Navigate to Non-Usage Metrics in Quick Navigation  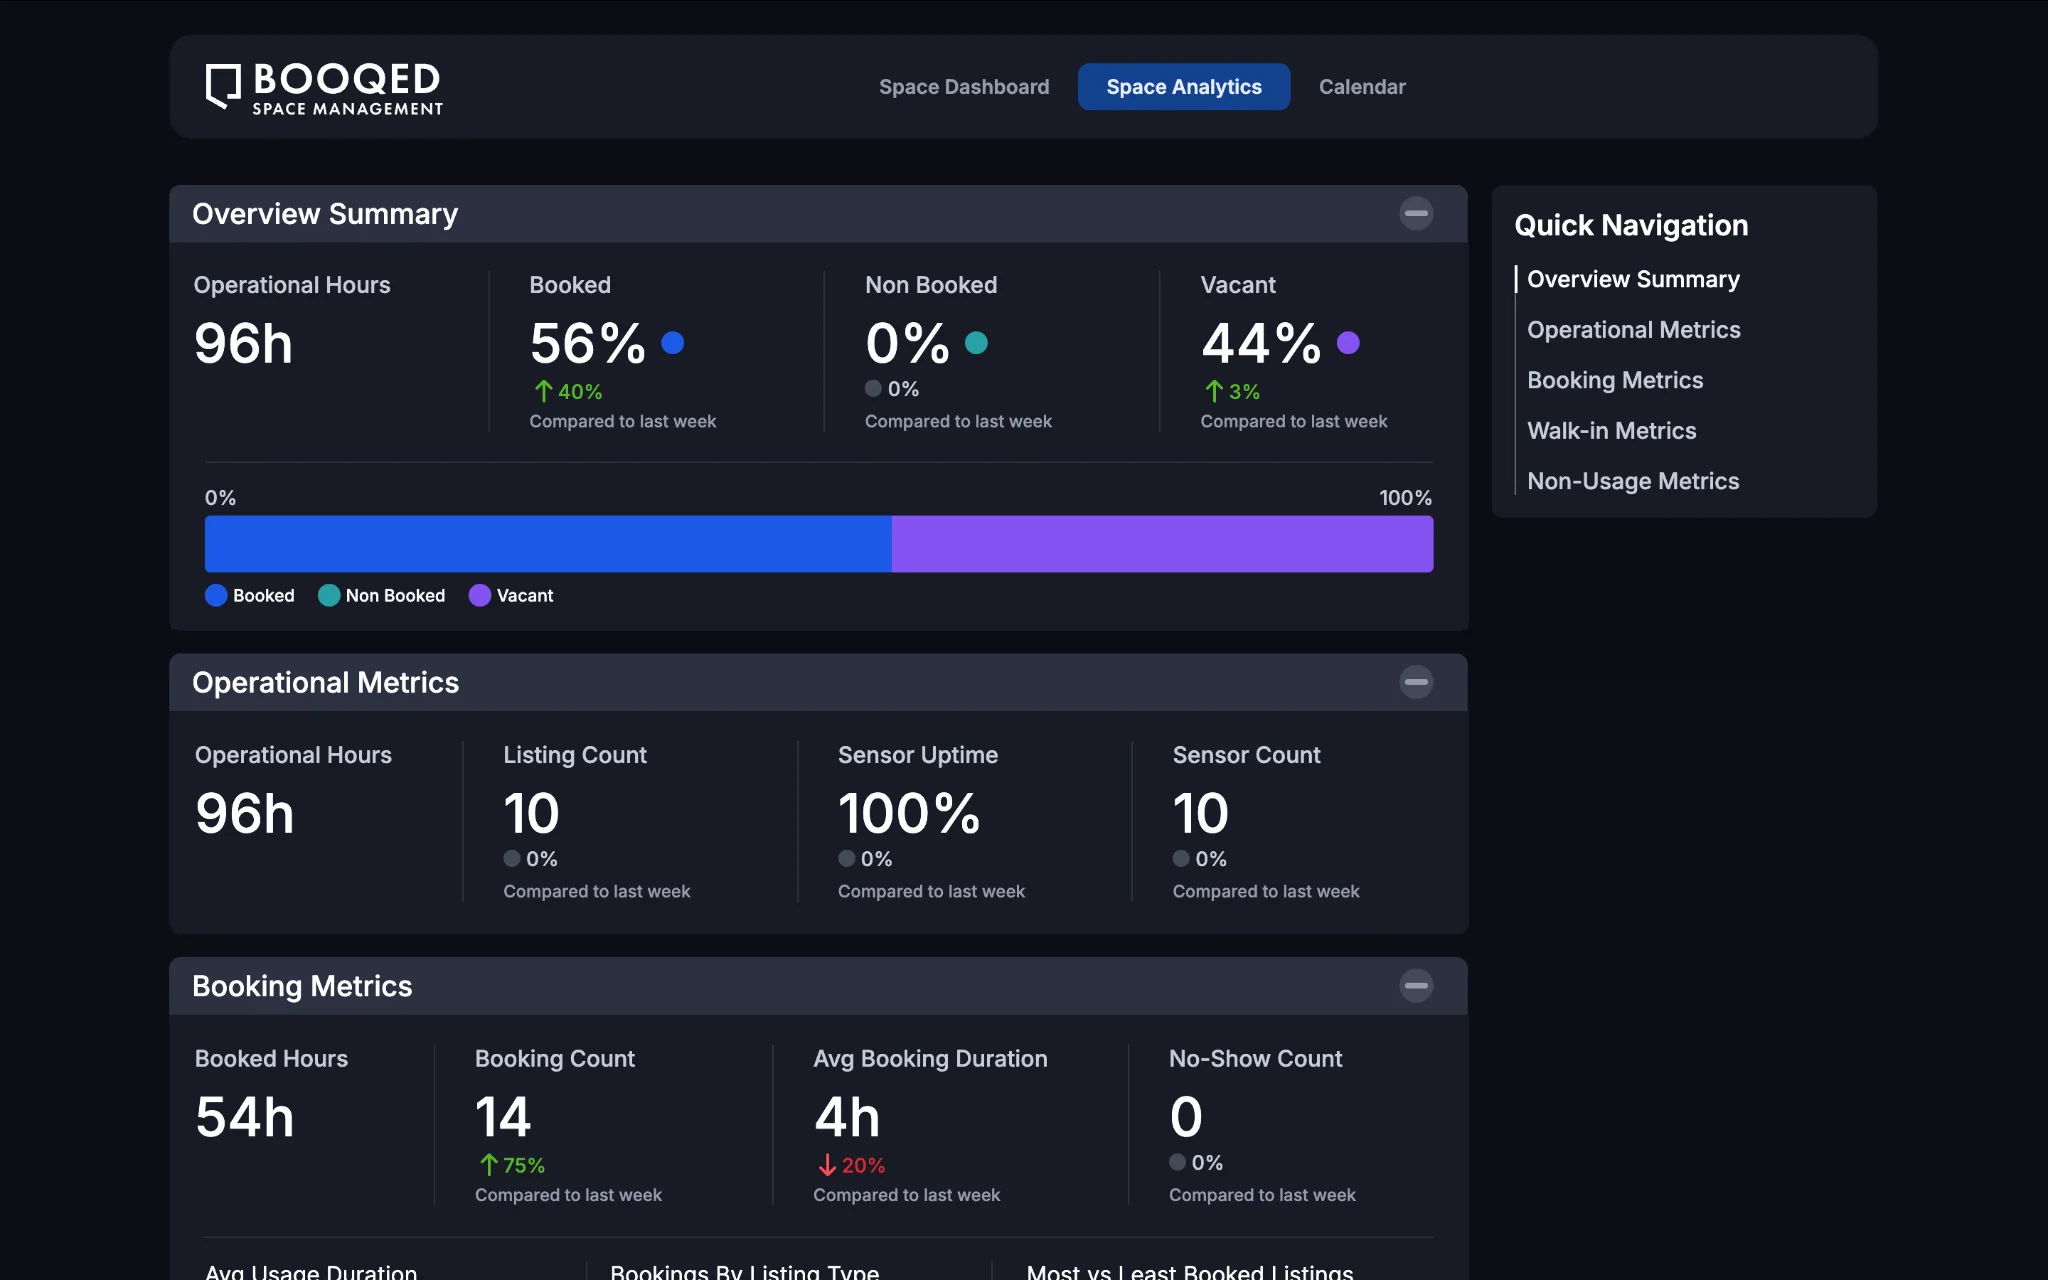pyautogui.click(x=1633, y=481)
